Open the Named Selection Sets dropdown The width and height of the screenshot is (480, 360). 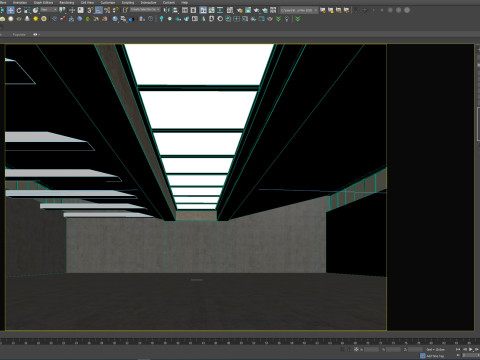pos(145,10)
